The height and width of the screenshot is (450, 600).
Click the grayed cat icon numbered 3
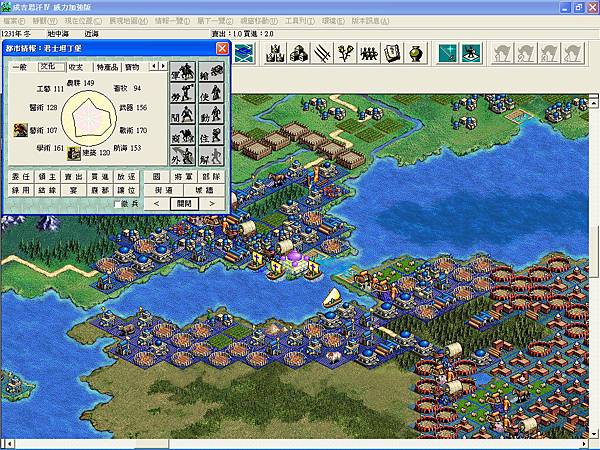coord(549,53)
